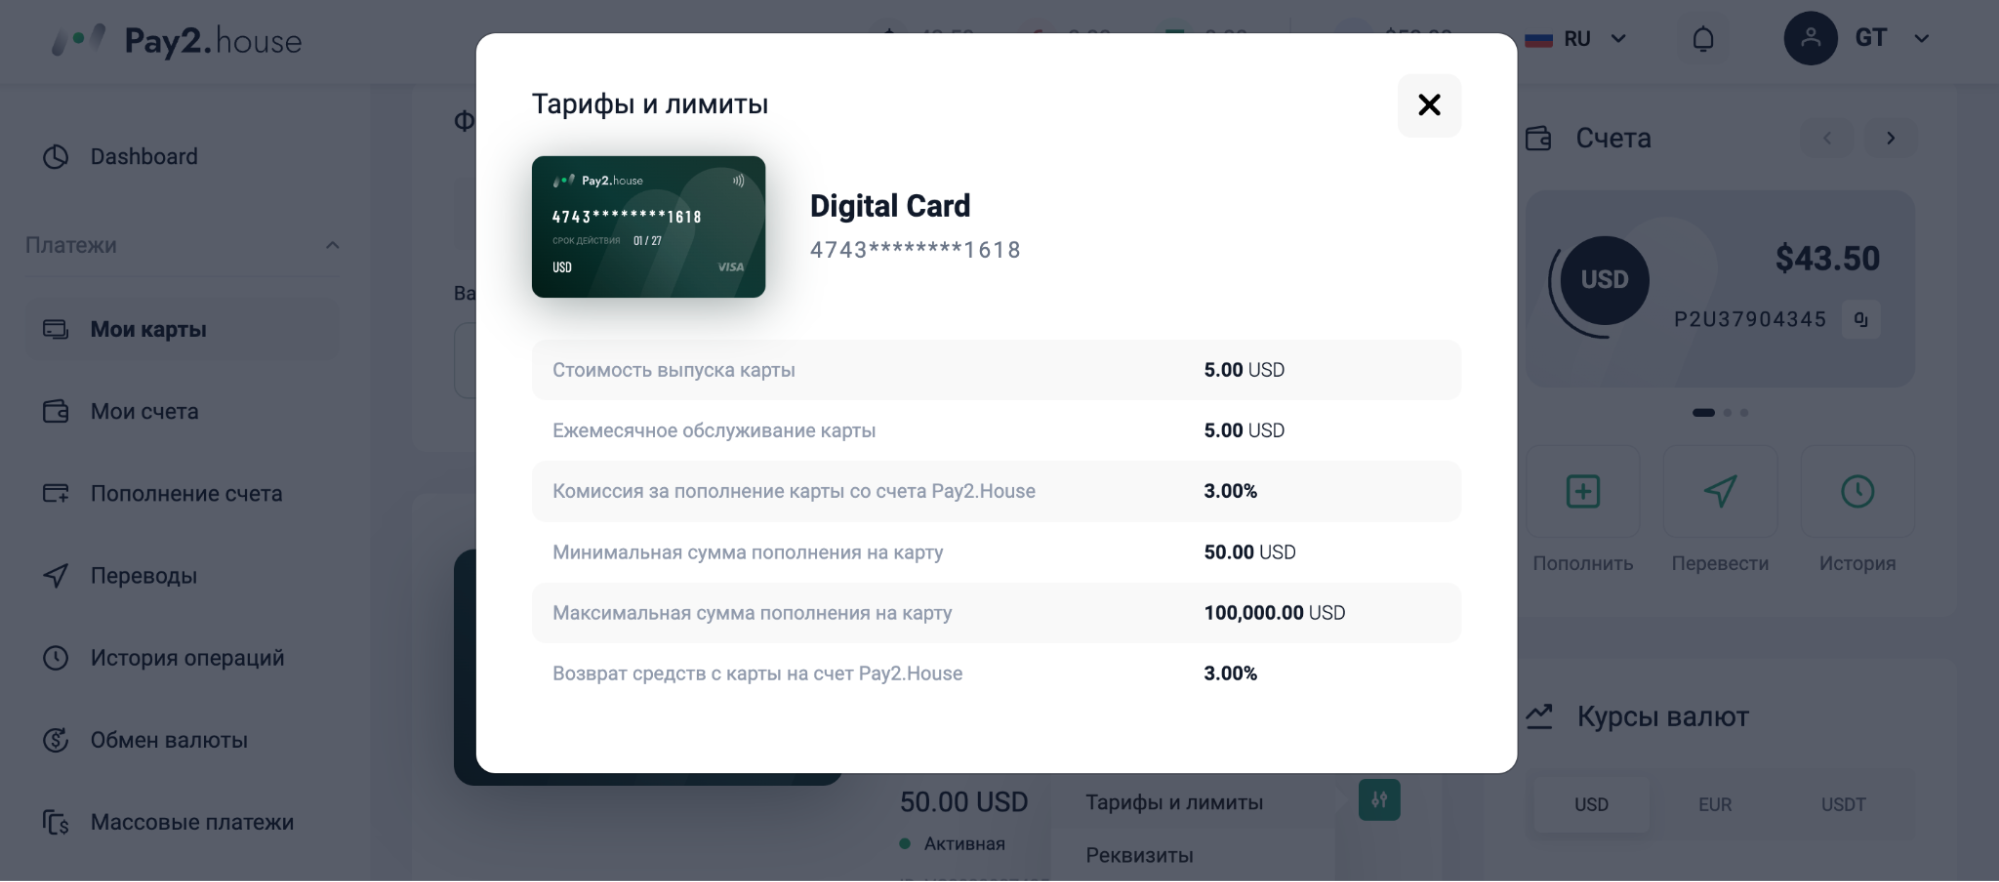Click Ежемесячное обслуживание карты row
1999x882 pixels.
click(996, 431)
